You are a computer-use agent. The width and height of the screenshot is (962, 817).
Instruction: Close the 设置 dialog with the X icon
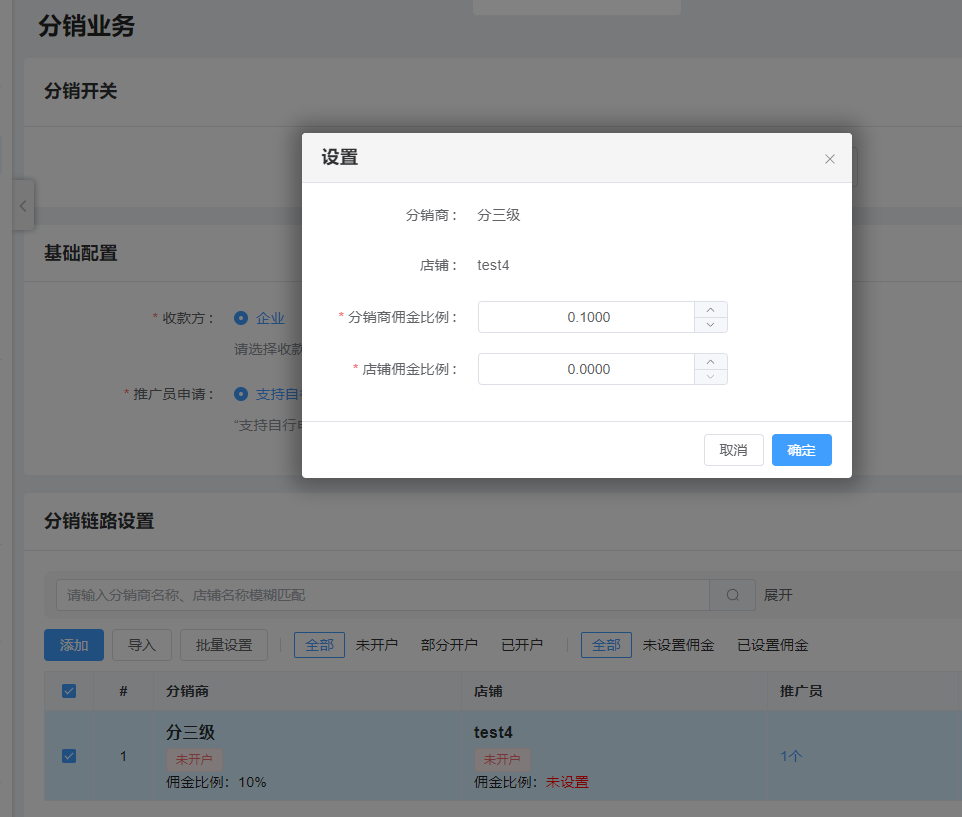pyautogui.click(x=829, y=158)
